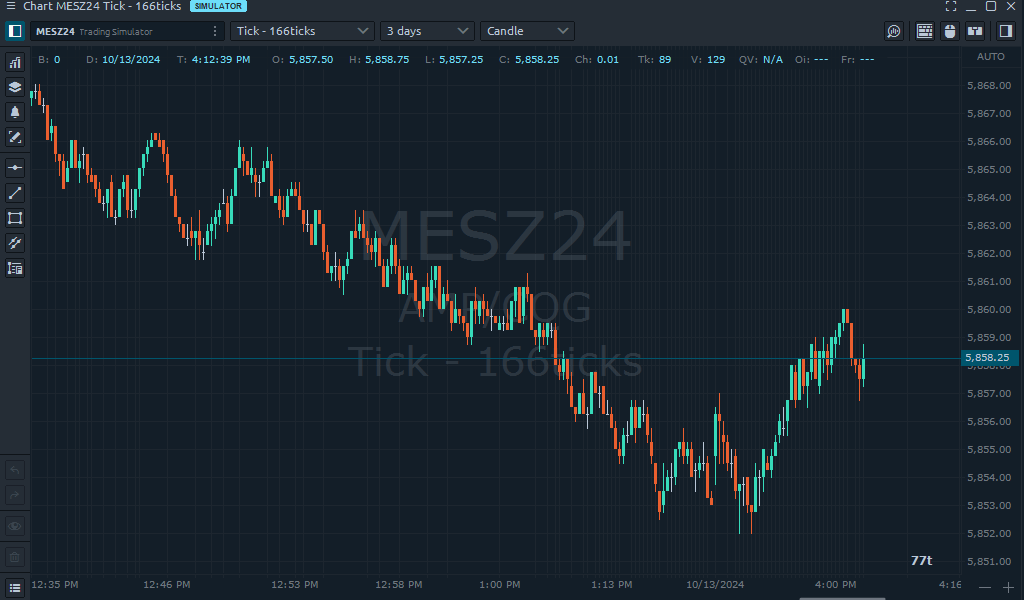Toggle the right side panel button
This screenshot has height=600, width=1024.
1006,31
